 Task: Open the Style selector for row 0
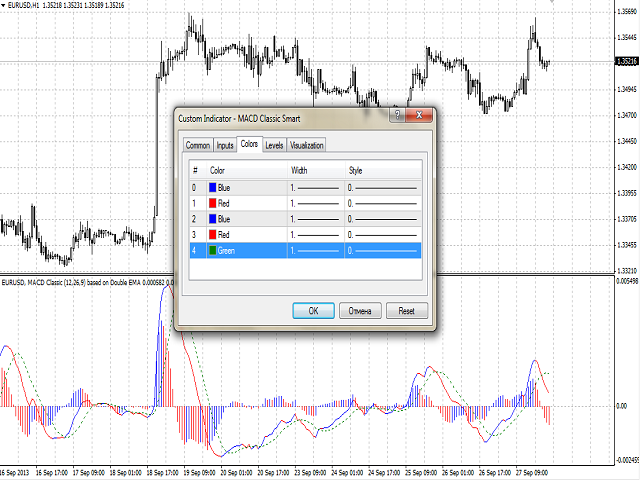tap(383, 188)
